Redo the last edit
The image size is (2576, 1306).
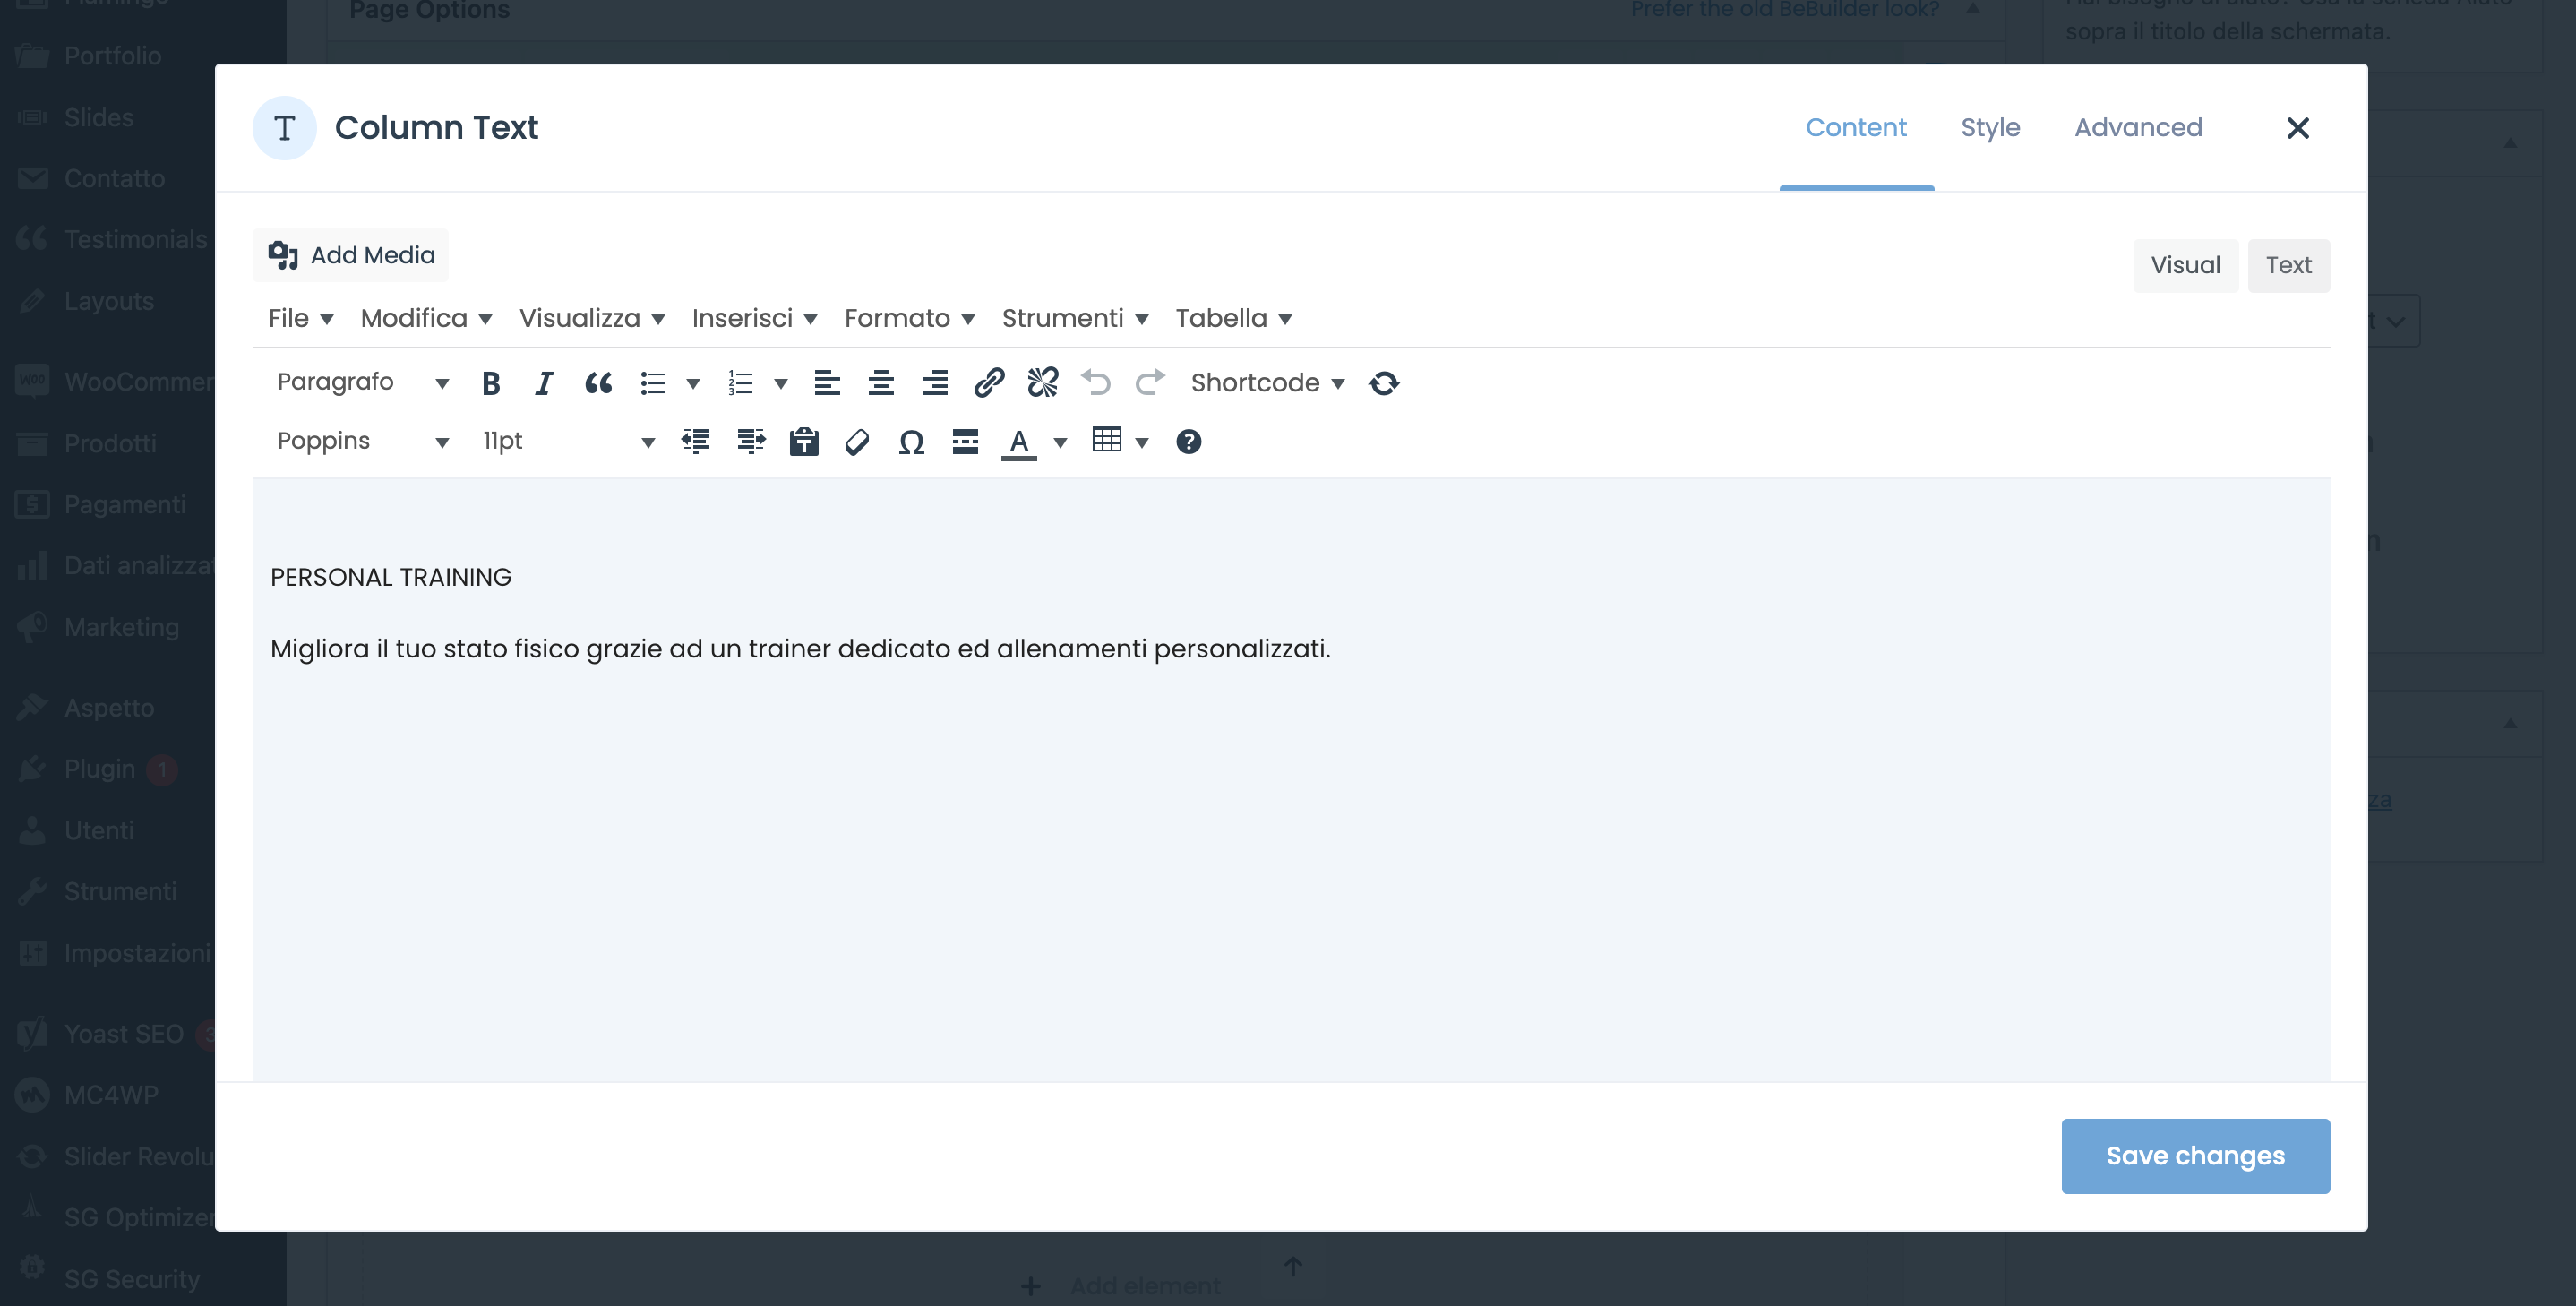(1150, 383)
